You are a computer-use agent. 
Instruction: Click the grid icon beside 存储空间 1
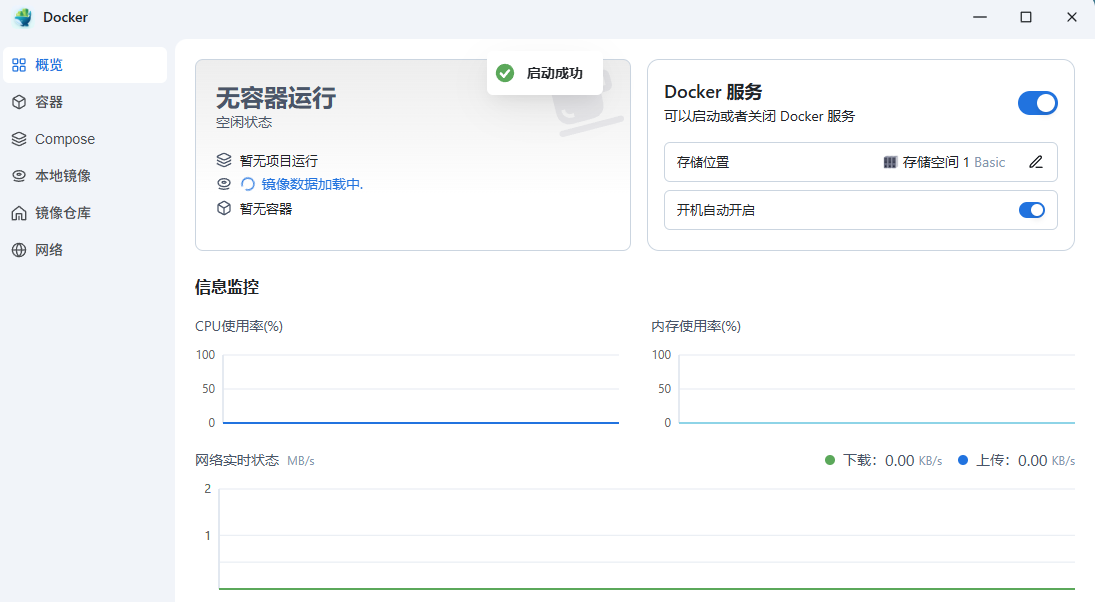pyautogui.click(x=890, y=162)
